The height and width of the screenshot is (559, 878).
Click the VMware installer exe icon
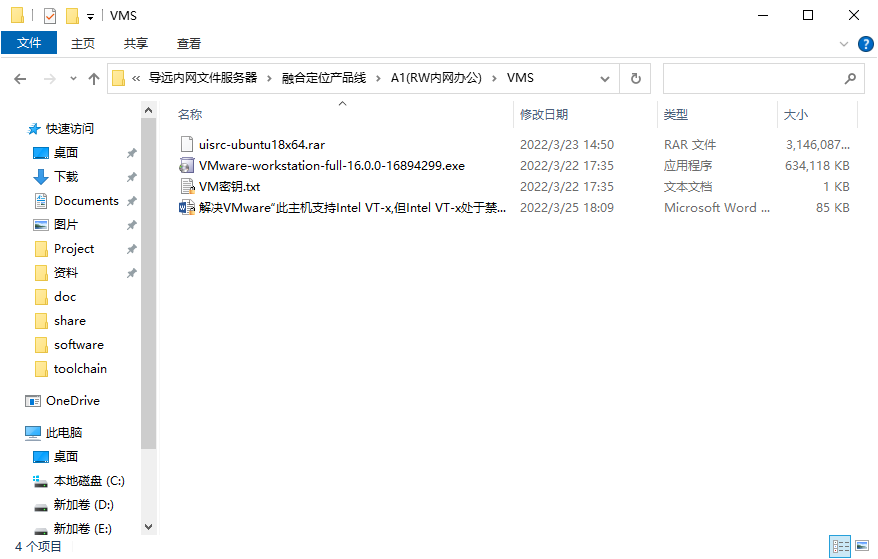coord(186,166)
